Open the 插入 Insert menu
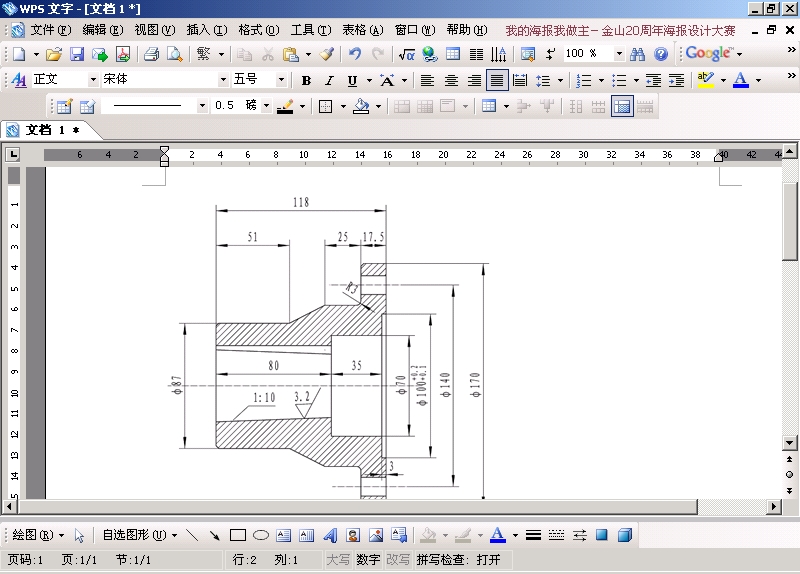Image resolution: width=800 pixels, height=574 pixels. click(207, 30)
